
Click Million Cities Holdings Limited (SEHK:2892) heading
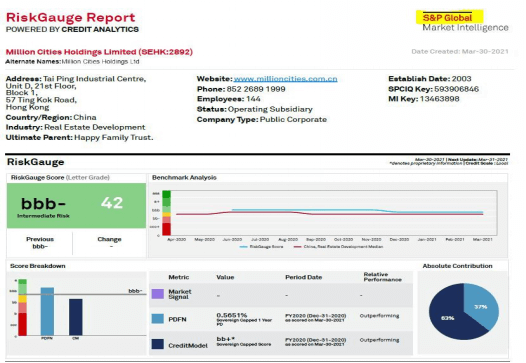(99, 52)
